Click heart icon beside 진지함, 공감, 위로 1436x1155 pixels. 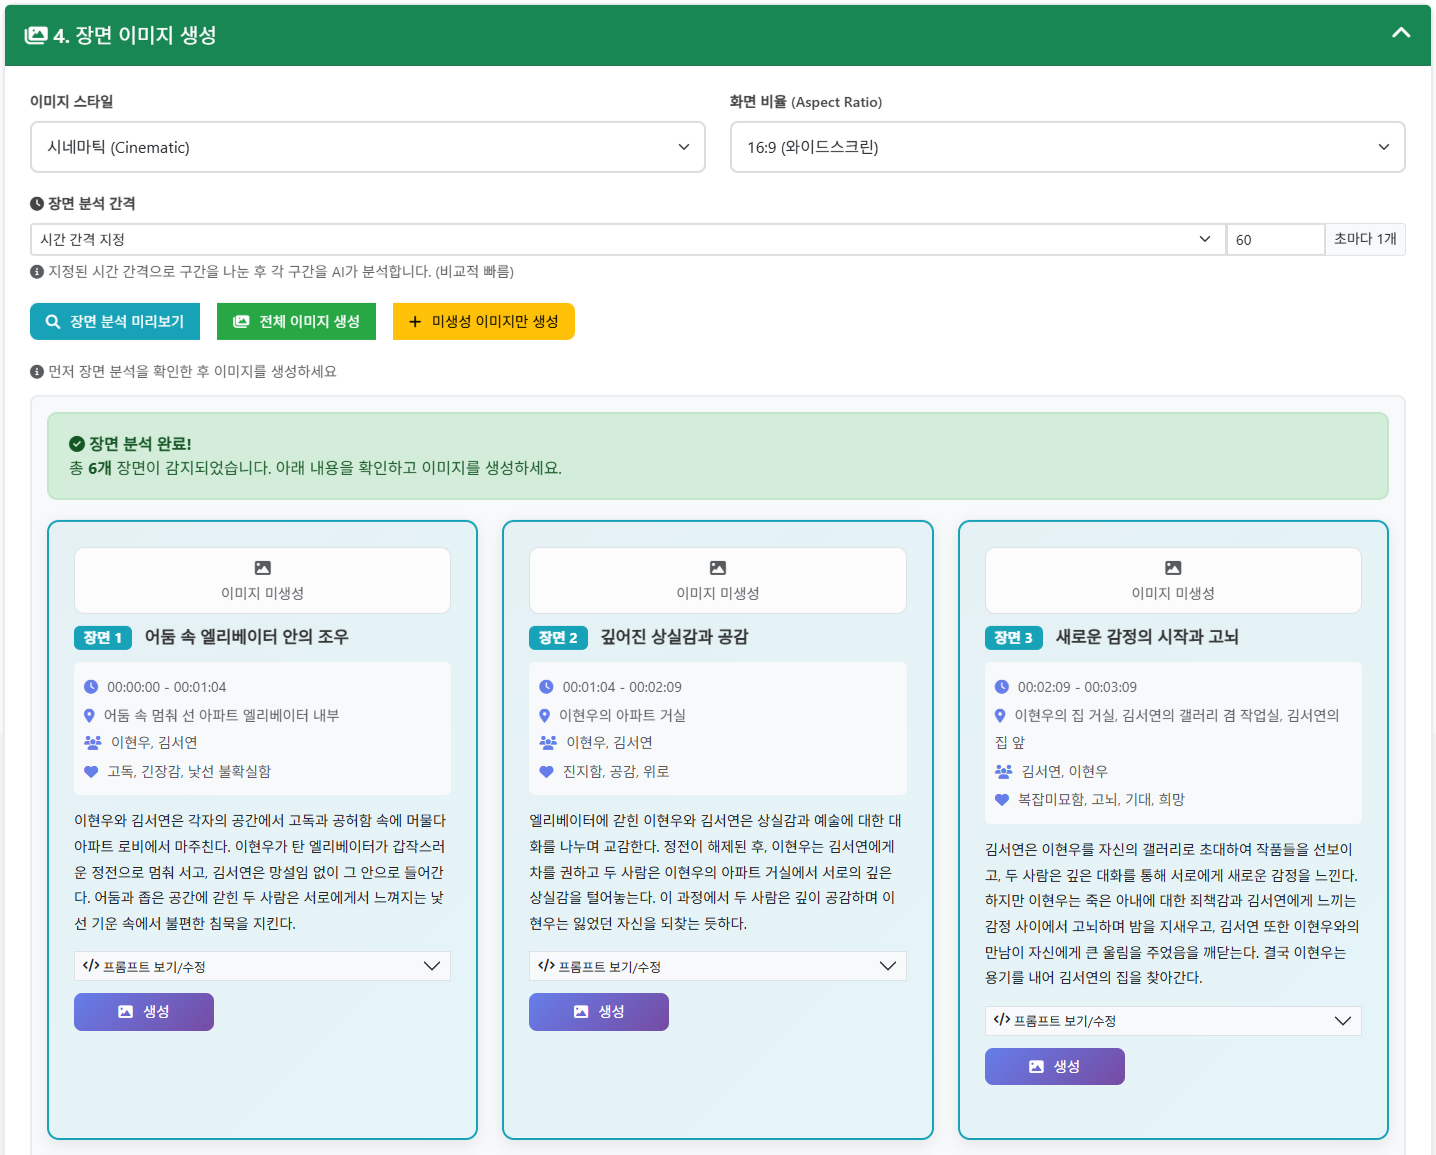(546, 771)
